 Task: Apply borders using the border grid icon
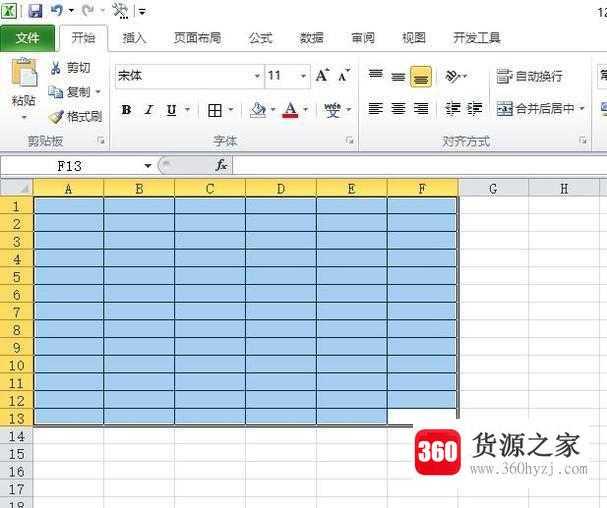coord(215,110)
